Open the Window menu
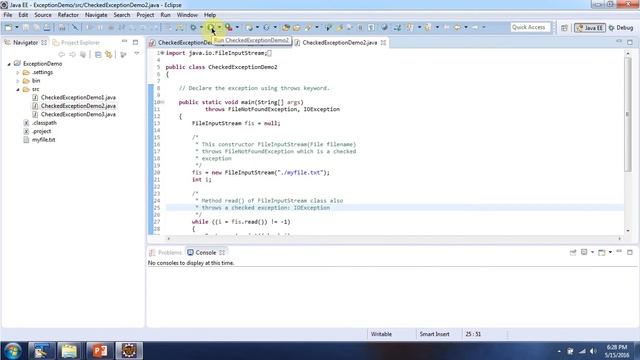The height and width of the screenshot is (360, 640). [x=187, y=15]
